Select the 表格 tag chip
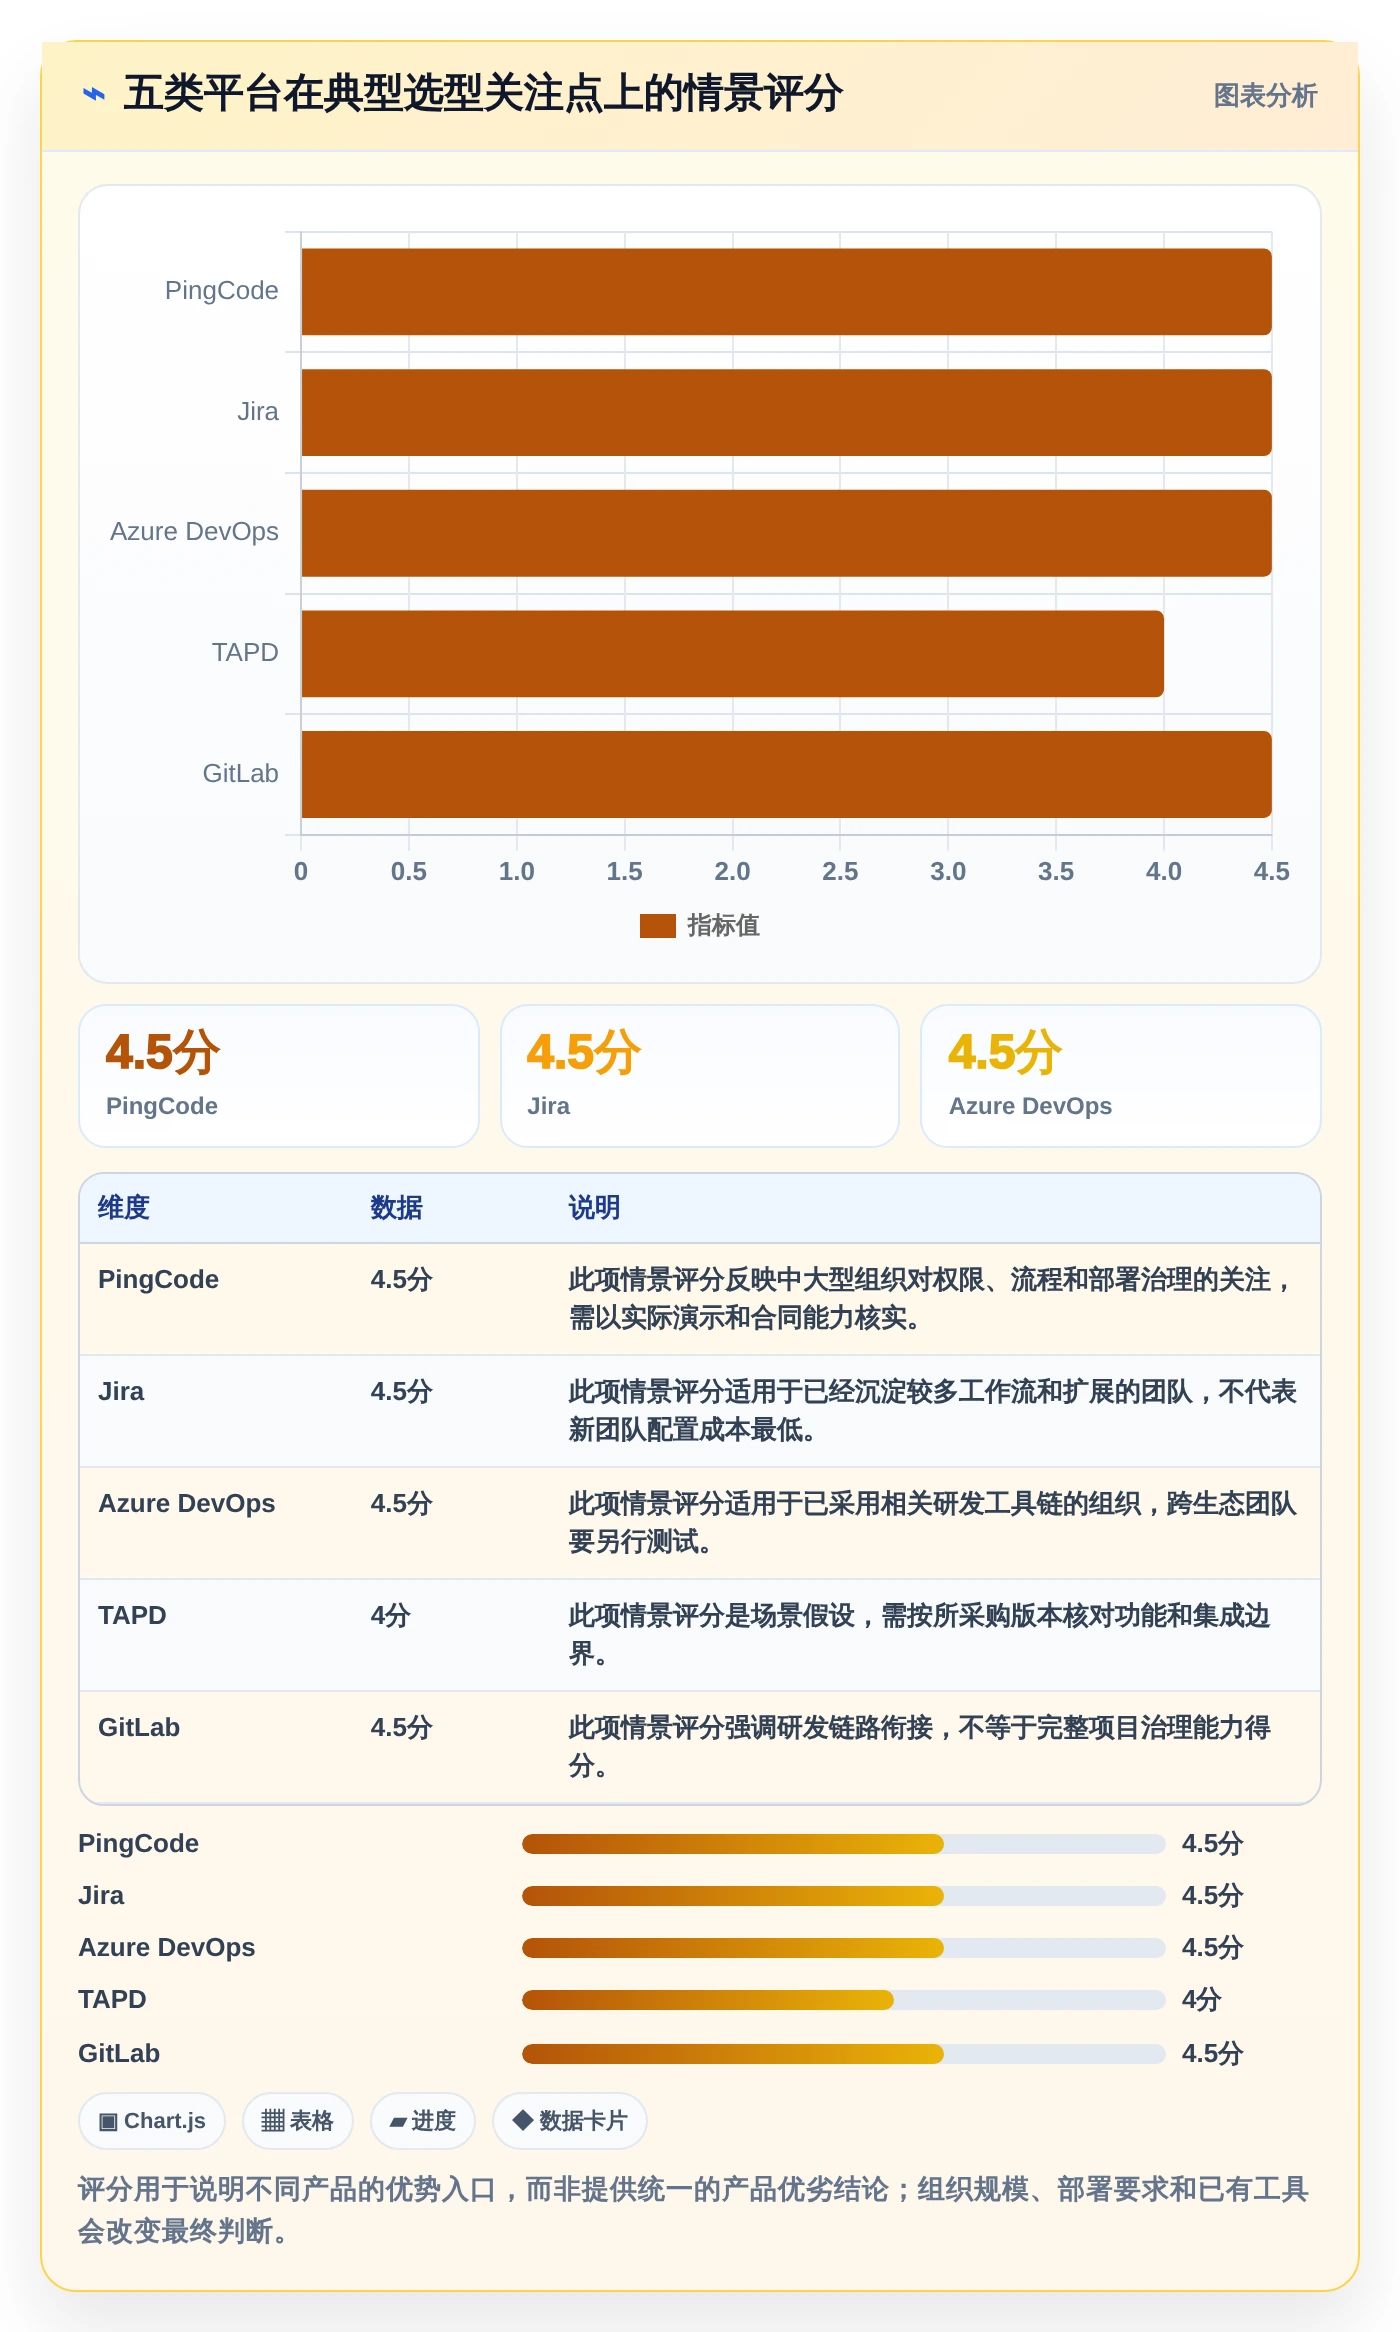The height and width of the screenshot is (2332, 1400). pyautogui.click(x=298, y=2121)
